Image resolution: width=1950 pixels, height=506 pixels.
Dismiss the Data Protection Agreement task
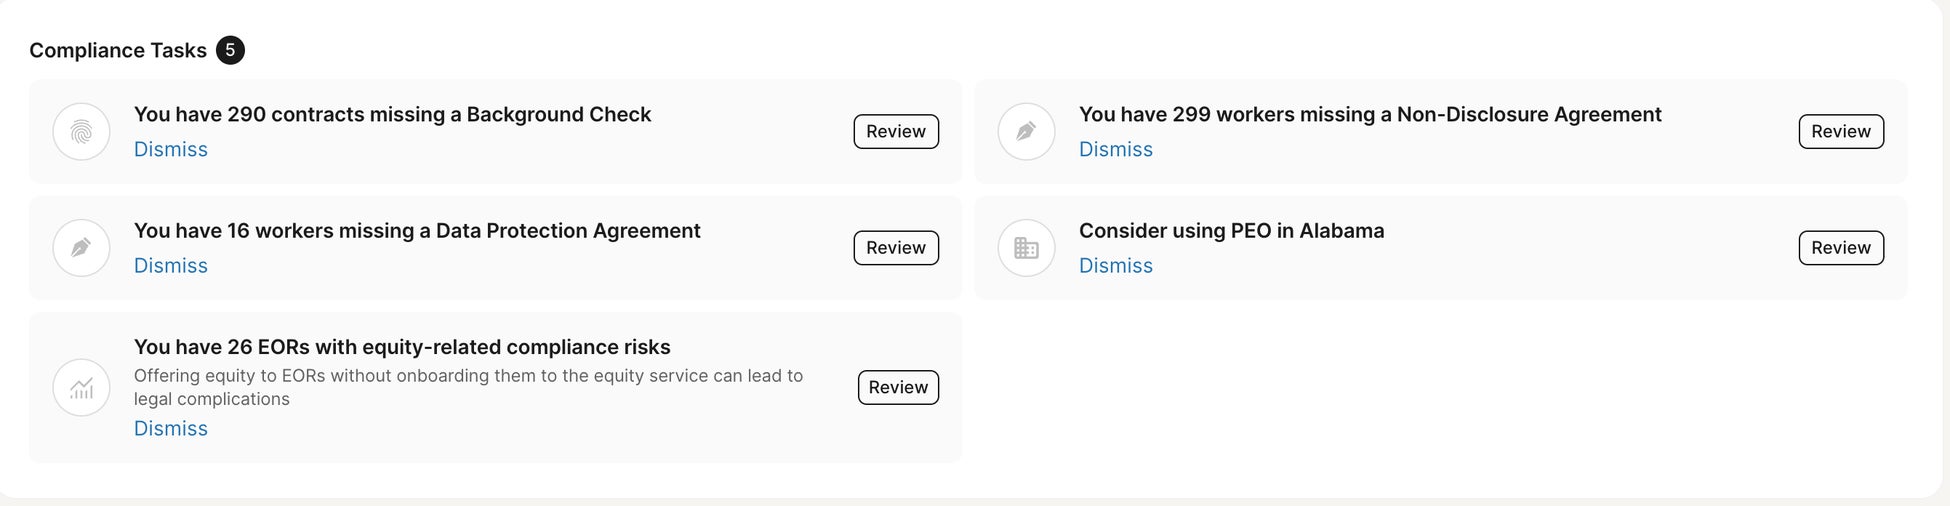tap(171, 266)
